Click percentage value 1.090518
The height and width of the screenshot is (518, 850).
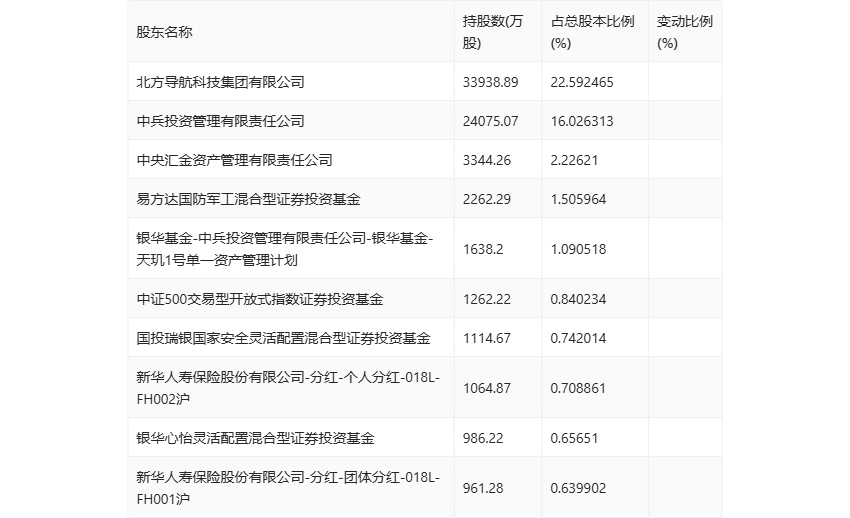578,249
